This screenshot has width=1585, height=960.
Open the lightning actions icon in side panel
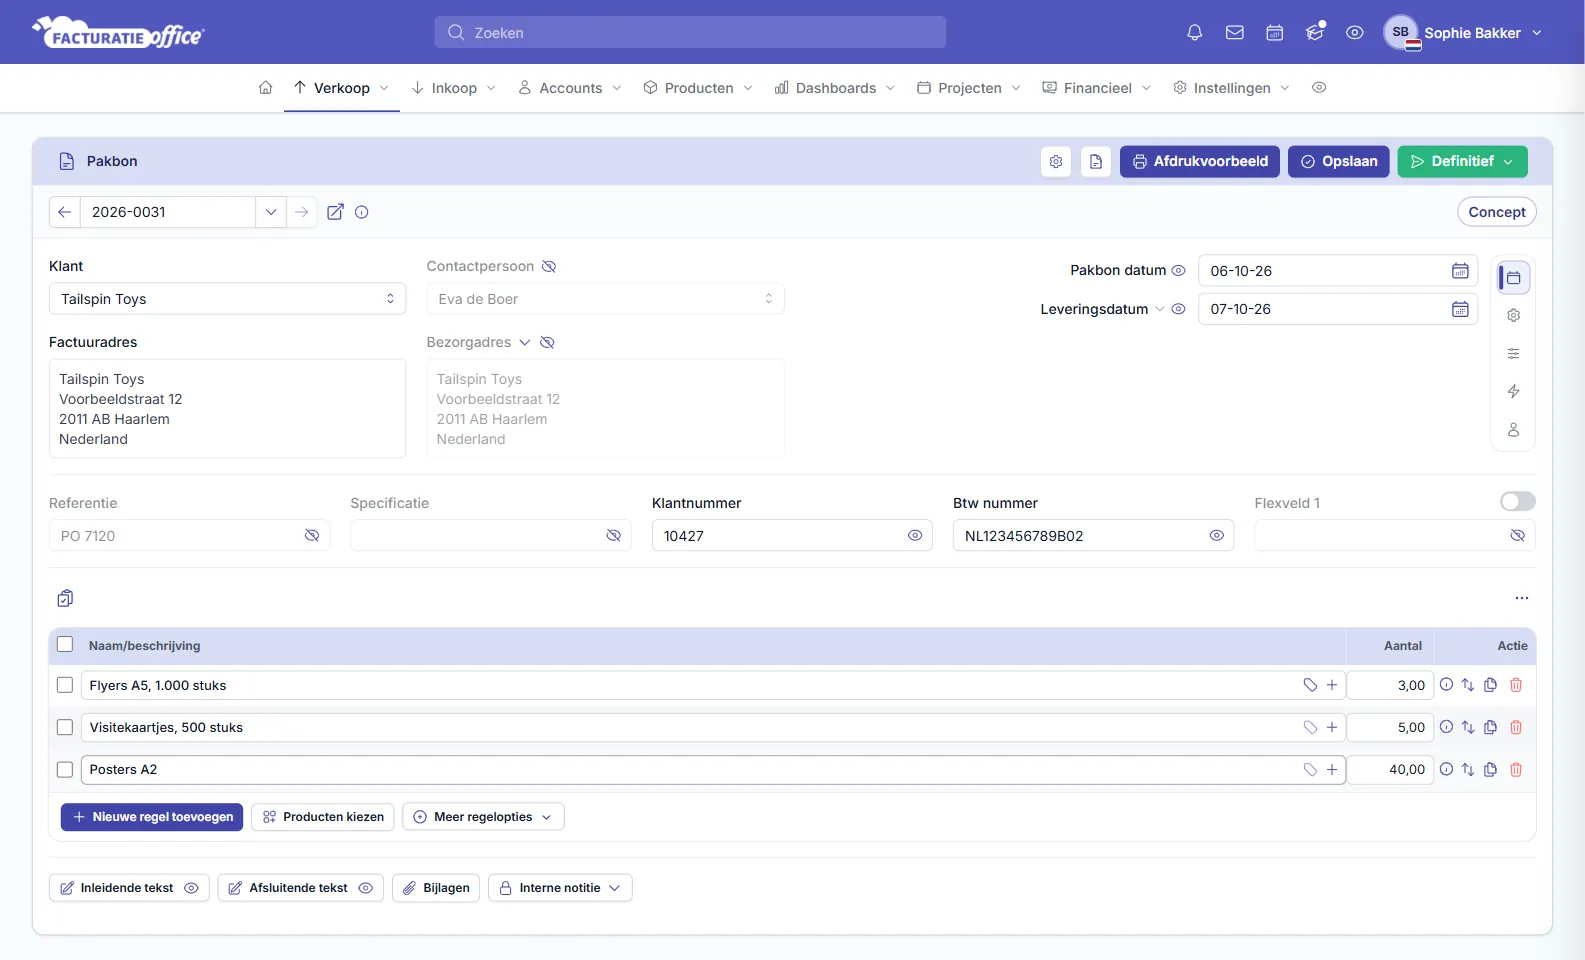tap(1514, 392)
